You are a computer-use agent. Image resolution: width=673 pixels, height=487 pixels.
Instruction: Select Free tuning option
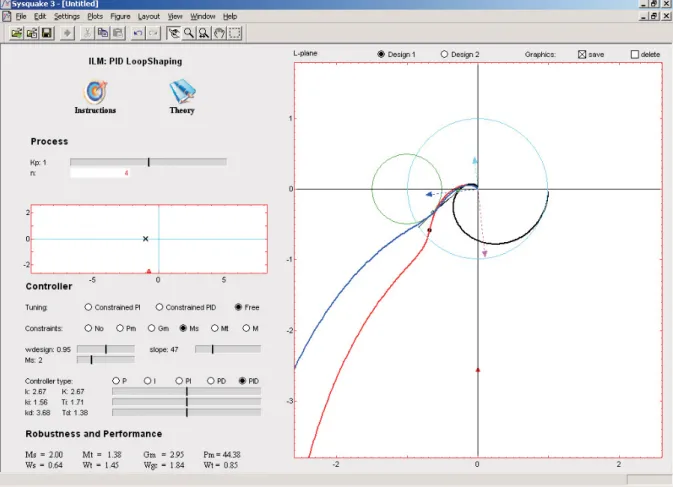click(x=238, y=307)
